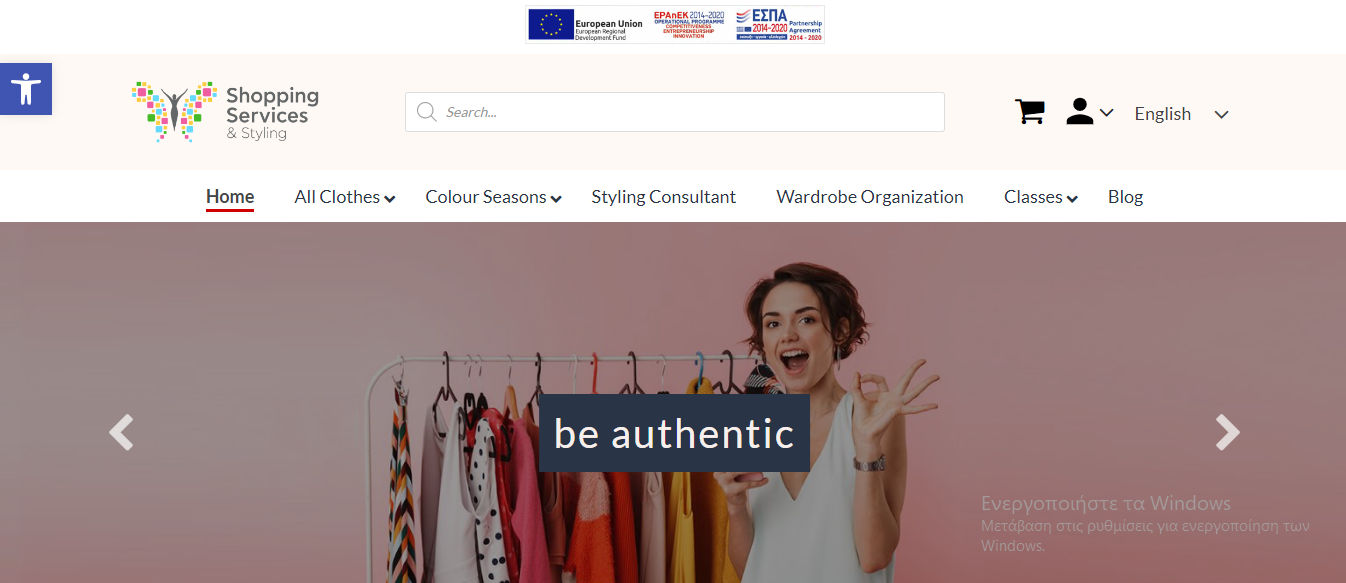Open the Styling Consultant page
1346x583 pixels.
[x=664, y=197]
